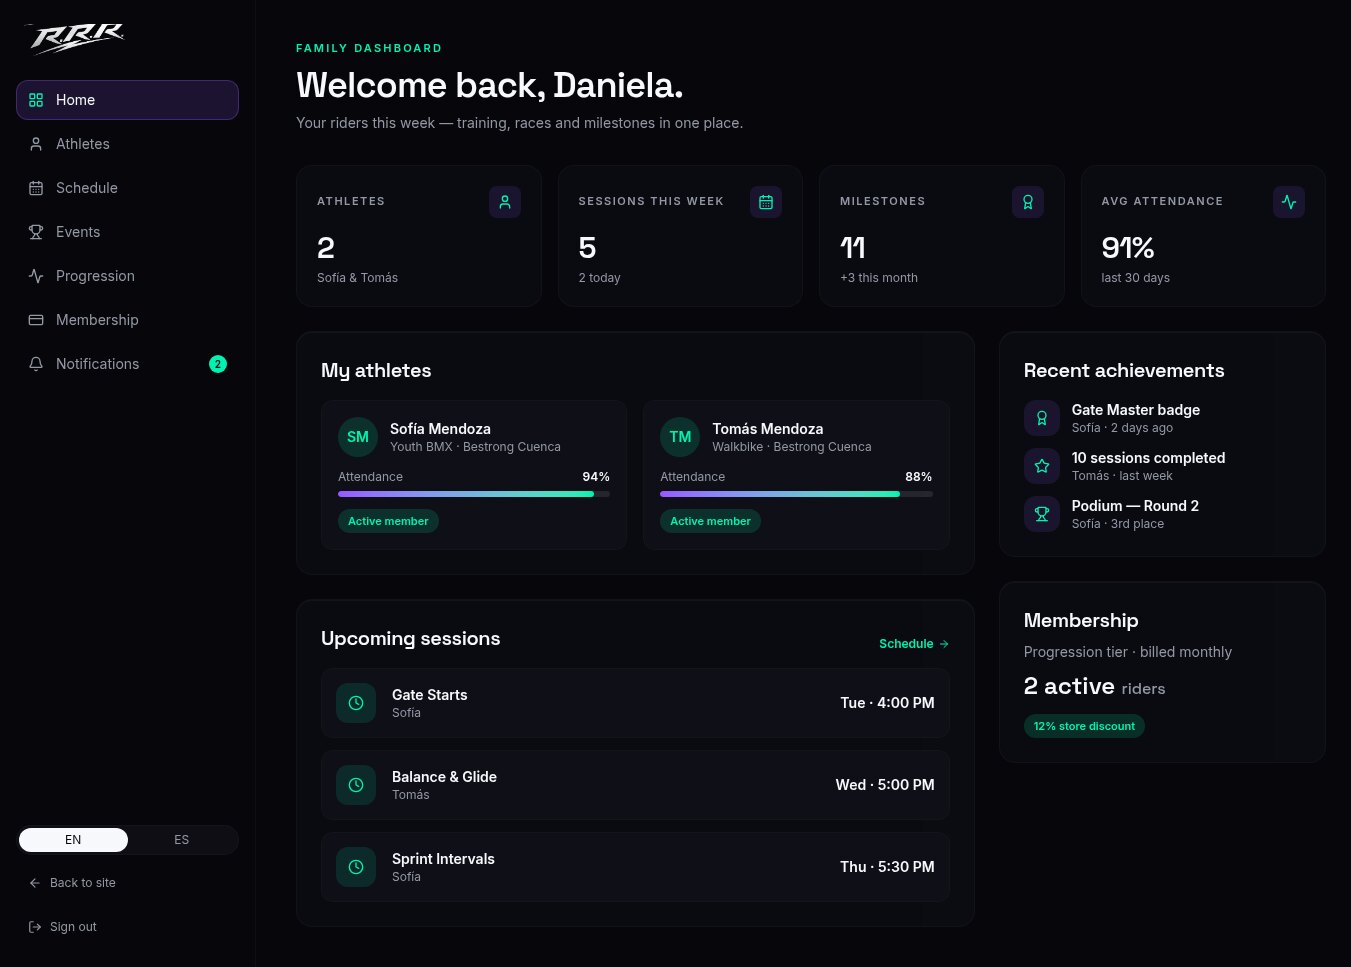Click Sofía Mendoza's Active member badge
This screenshot has height=967, width=1351.
[388, 521]
